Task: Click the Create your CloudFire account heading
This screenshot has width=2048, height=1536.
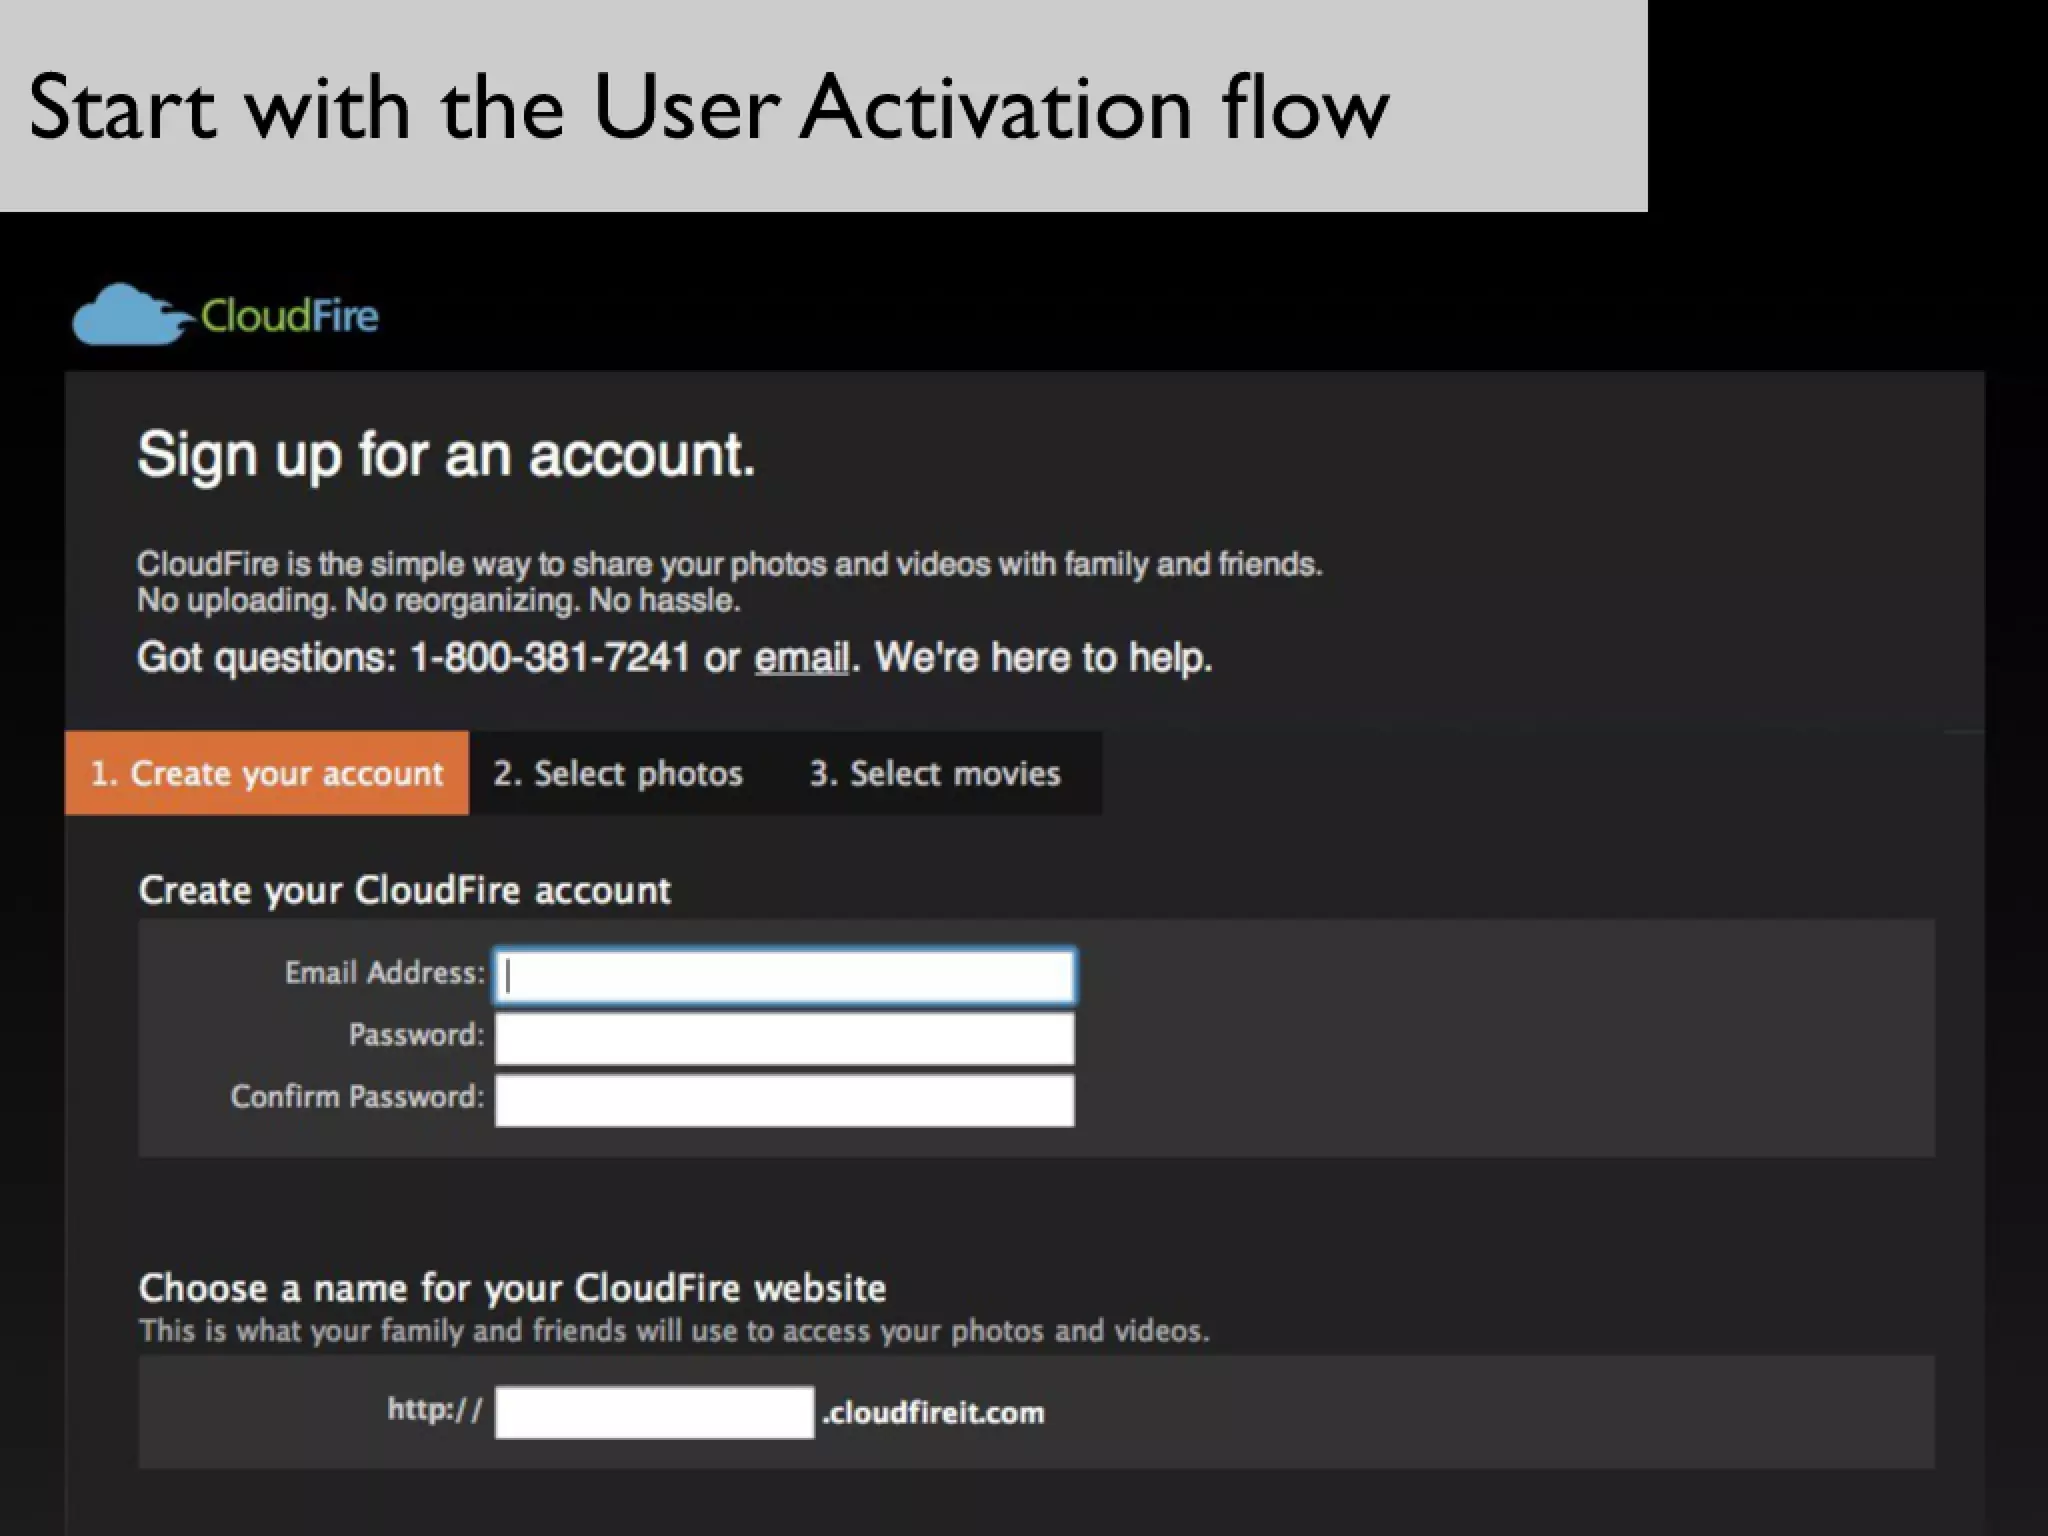Action: pos(405,890)
